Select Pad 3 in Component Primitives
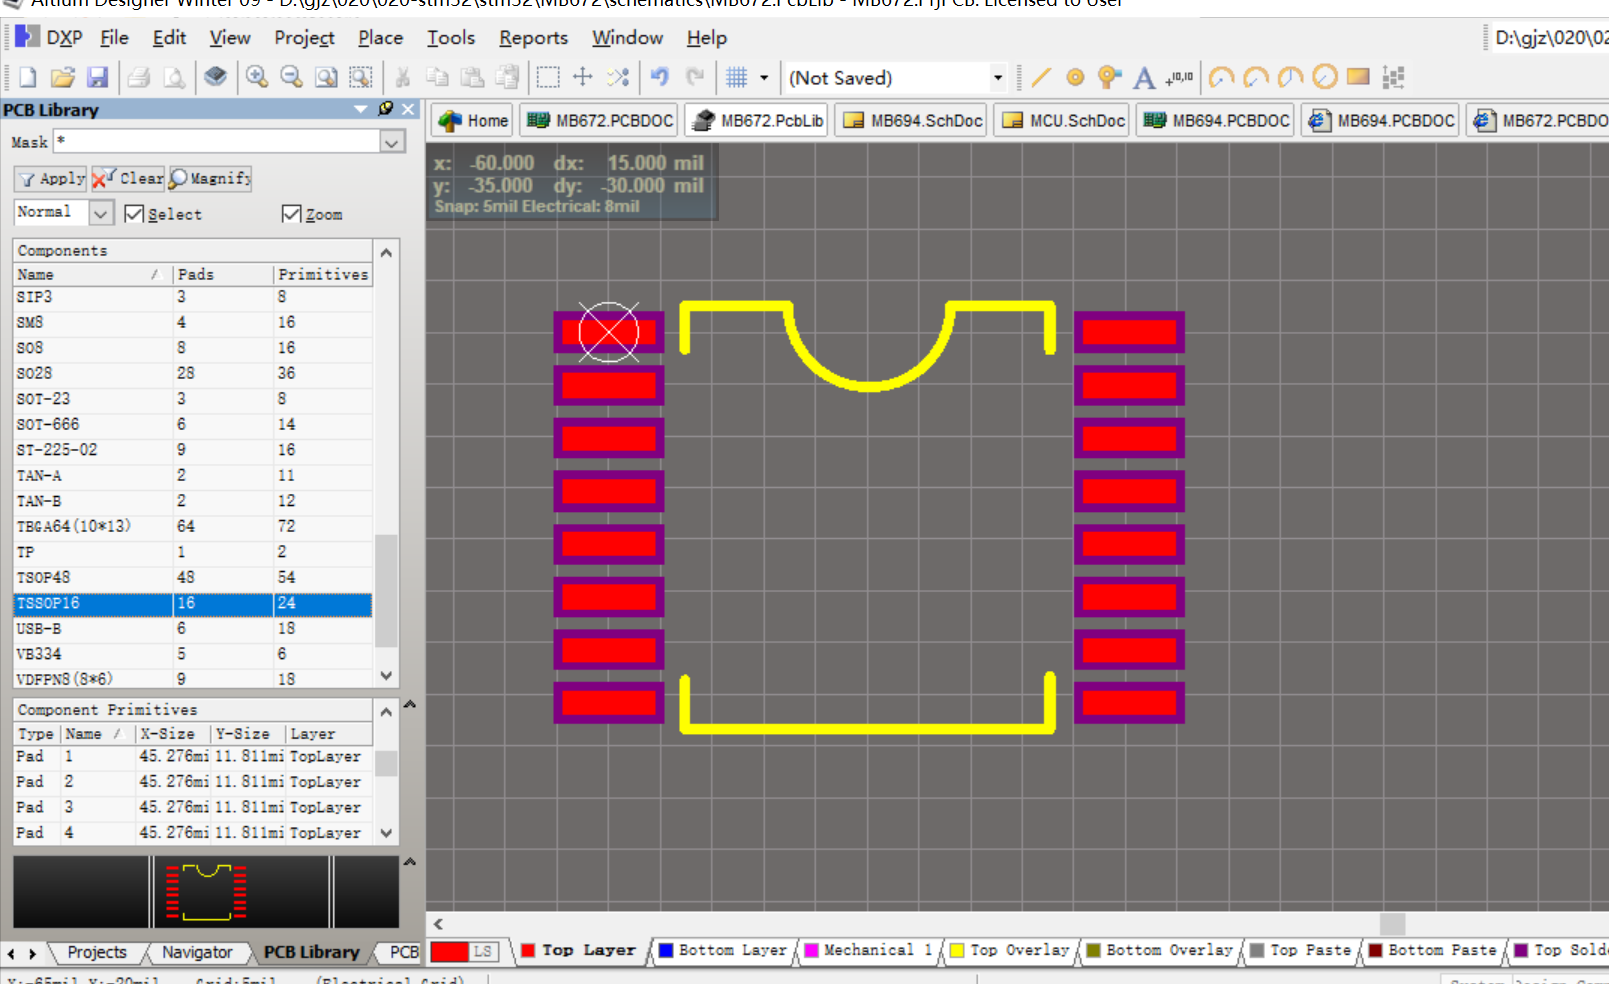 coord(193,807)
